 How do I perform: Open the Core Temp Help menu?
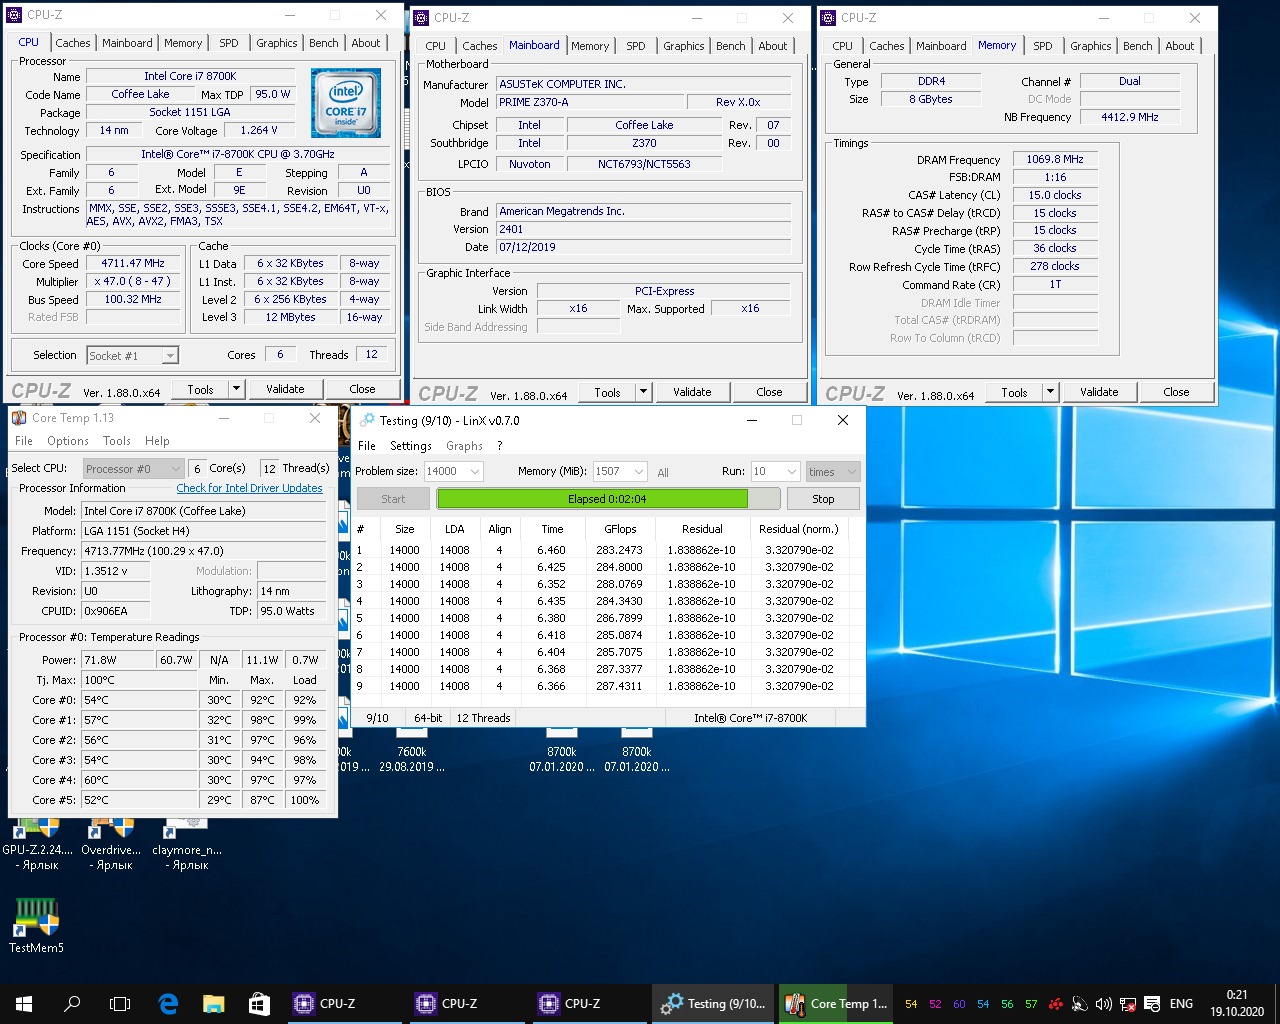157,441
